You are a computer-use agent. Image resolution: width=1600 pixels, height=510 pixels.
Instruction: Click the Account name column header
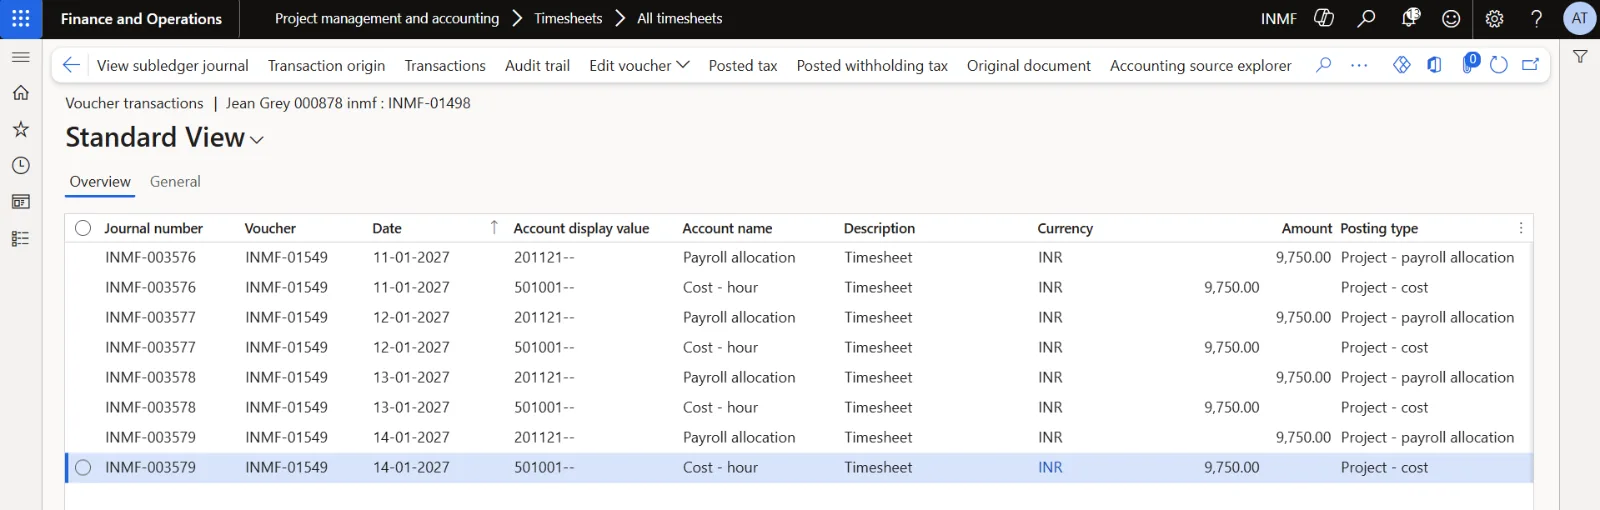tap(727, 228)
